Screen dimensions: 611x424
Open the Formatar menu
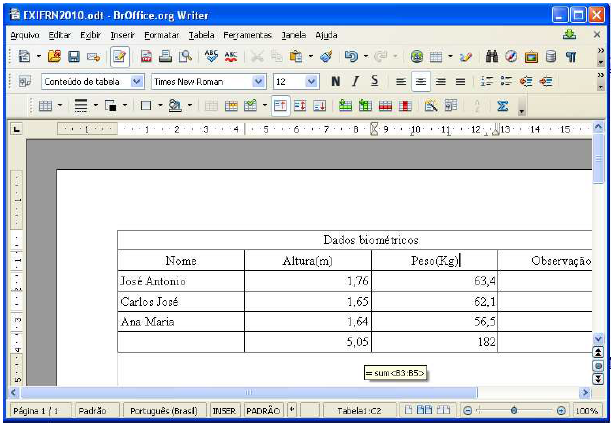(160, 34)
